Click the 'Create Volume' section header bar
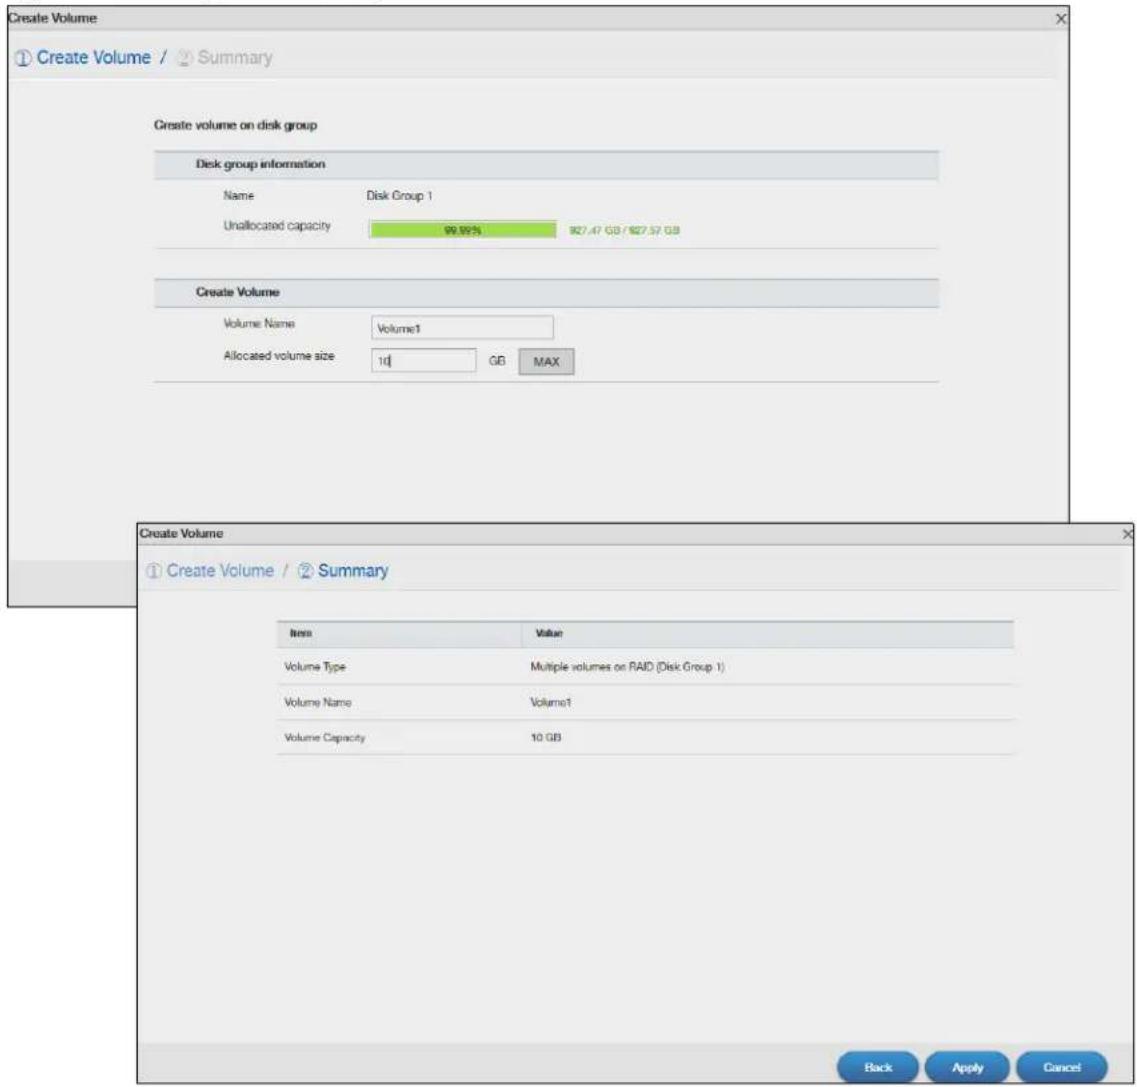This screenshot has width=1137, height=1087. [546, 292]
